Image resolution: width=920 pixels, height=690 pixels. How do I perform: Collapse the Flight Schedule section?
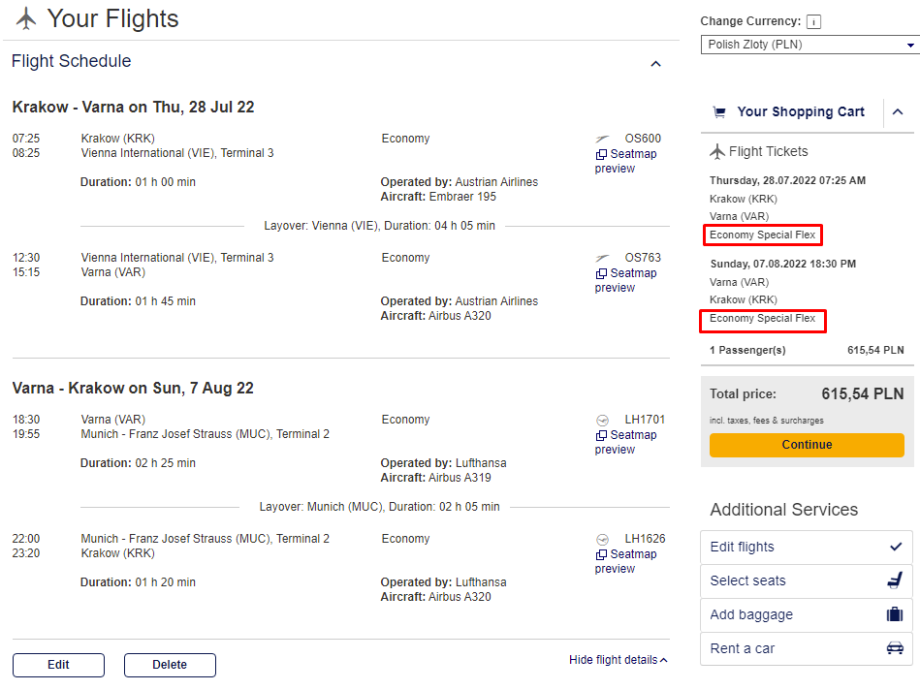click(x=656, y=63)
